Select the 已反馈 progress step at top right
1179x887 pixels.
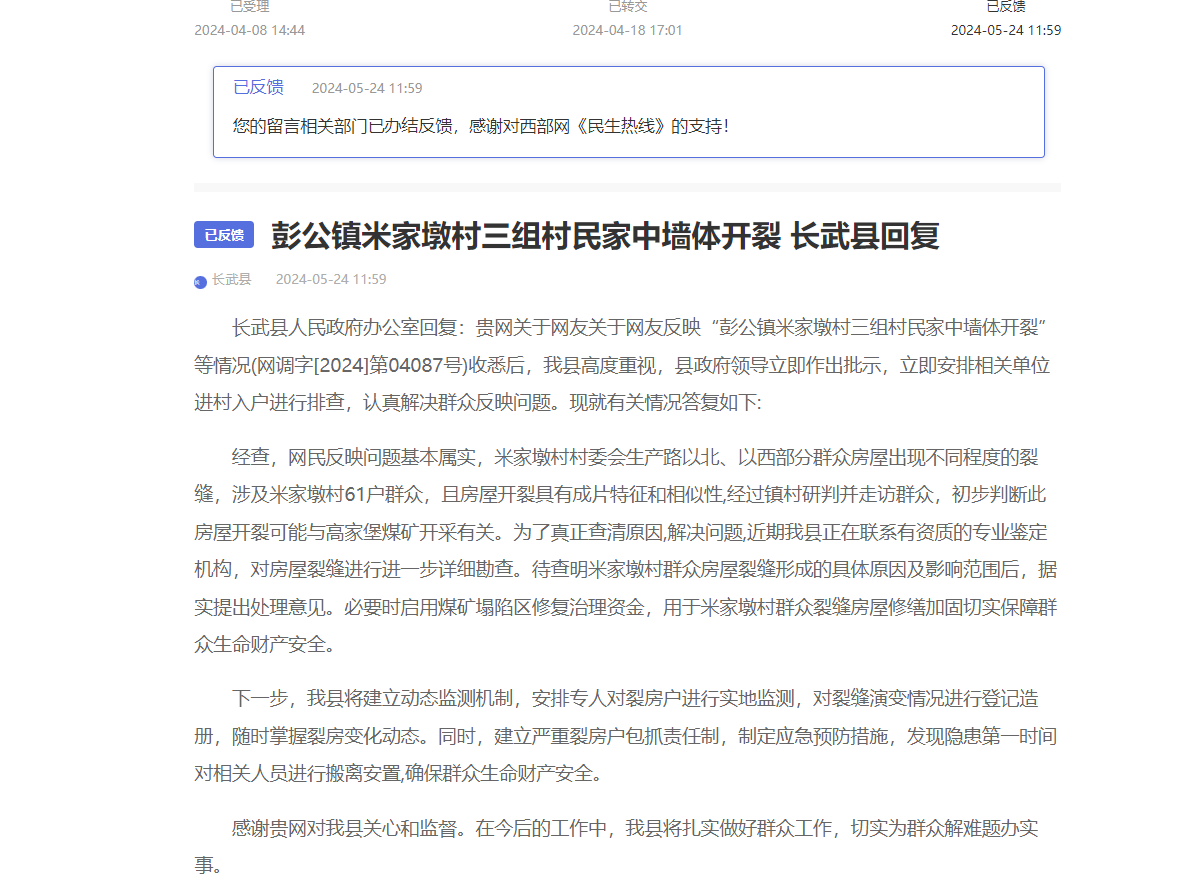point(1005,7)
